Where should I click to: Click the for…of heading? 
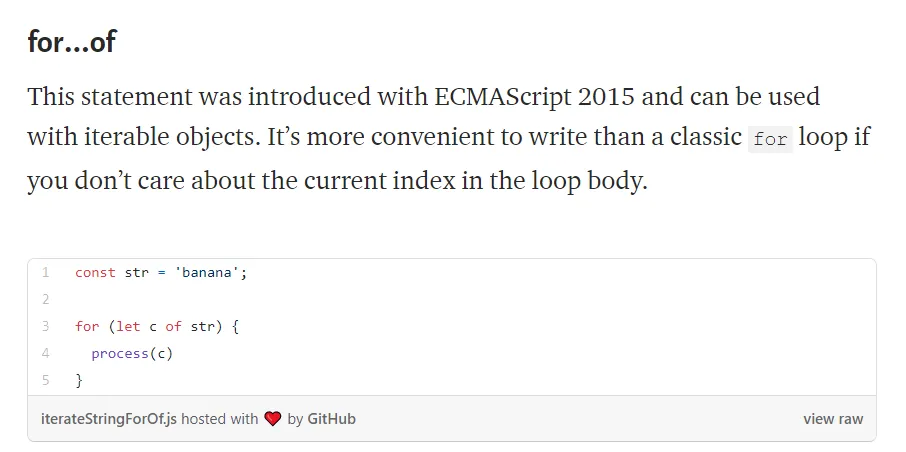click(x=72, y=42)
